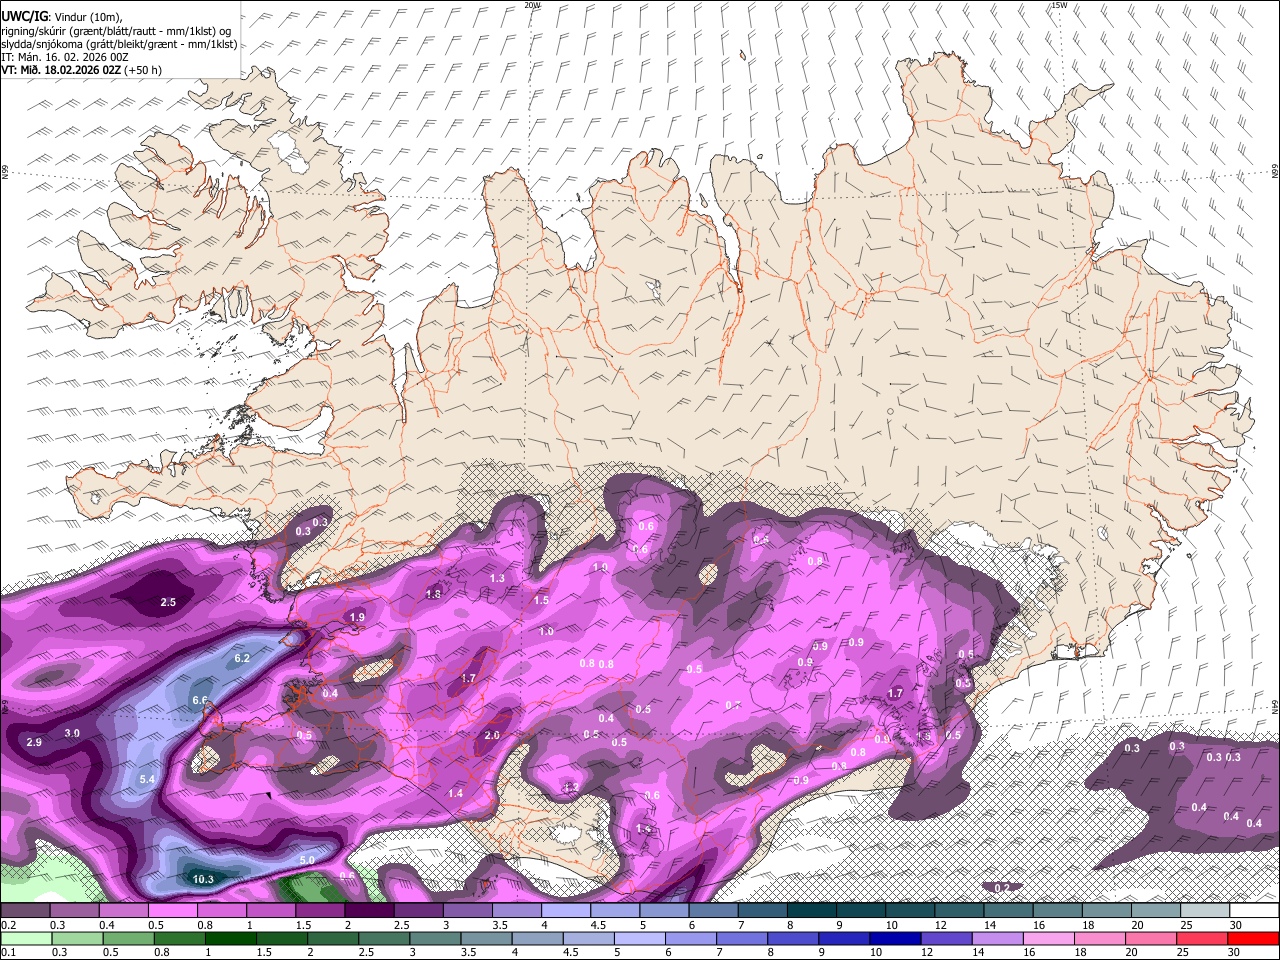Screen dimensions: 1280x960
Task: Click the '30' label in the upper legend row
Action: pos(1236,925)
